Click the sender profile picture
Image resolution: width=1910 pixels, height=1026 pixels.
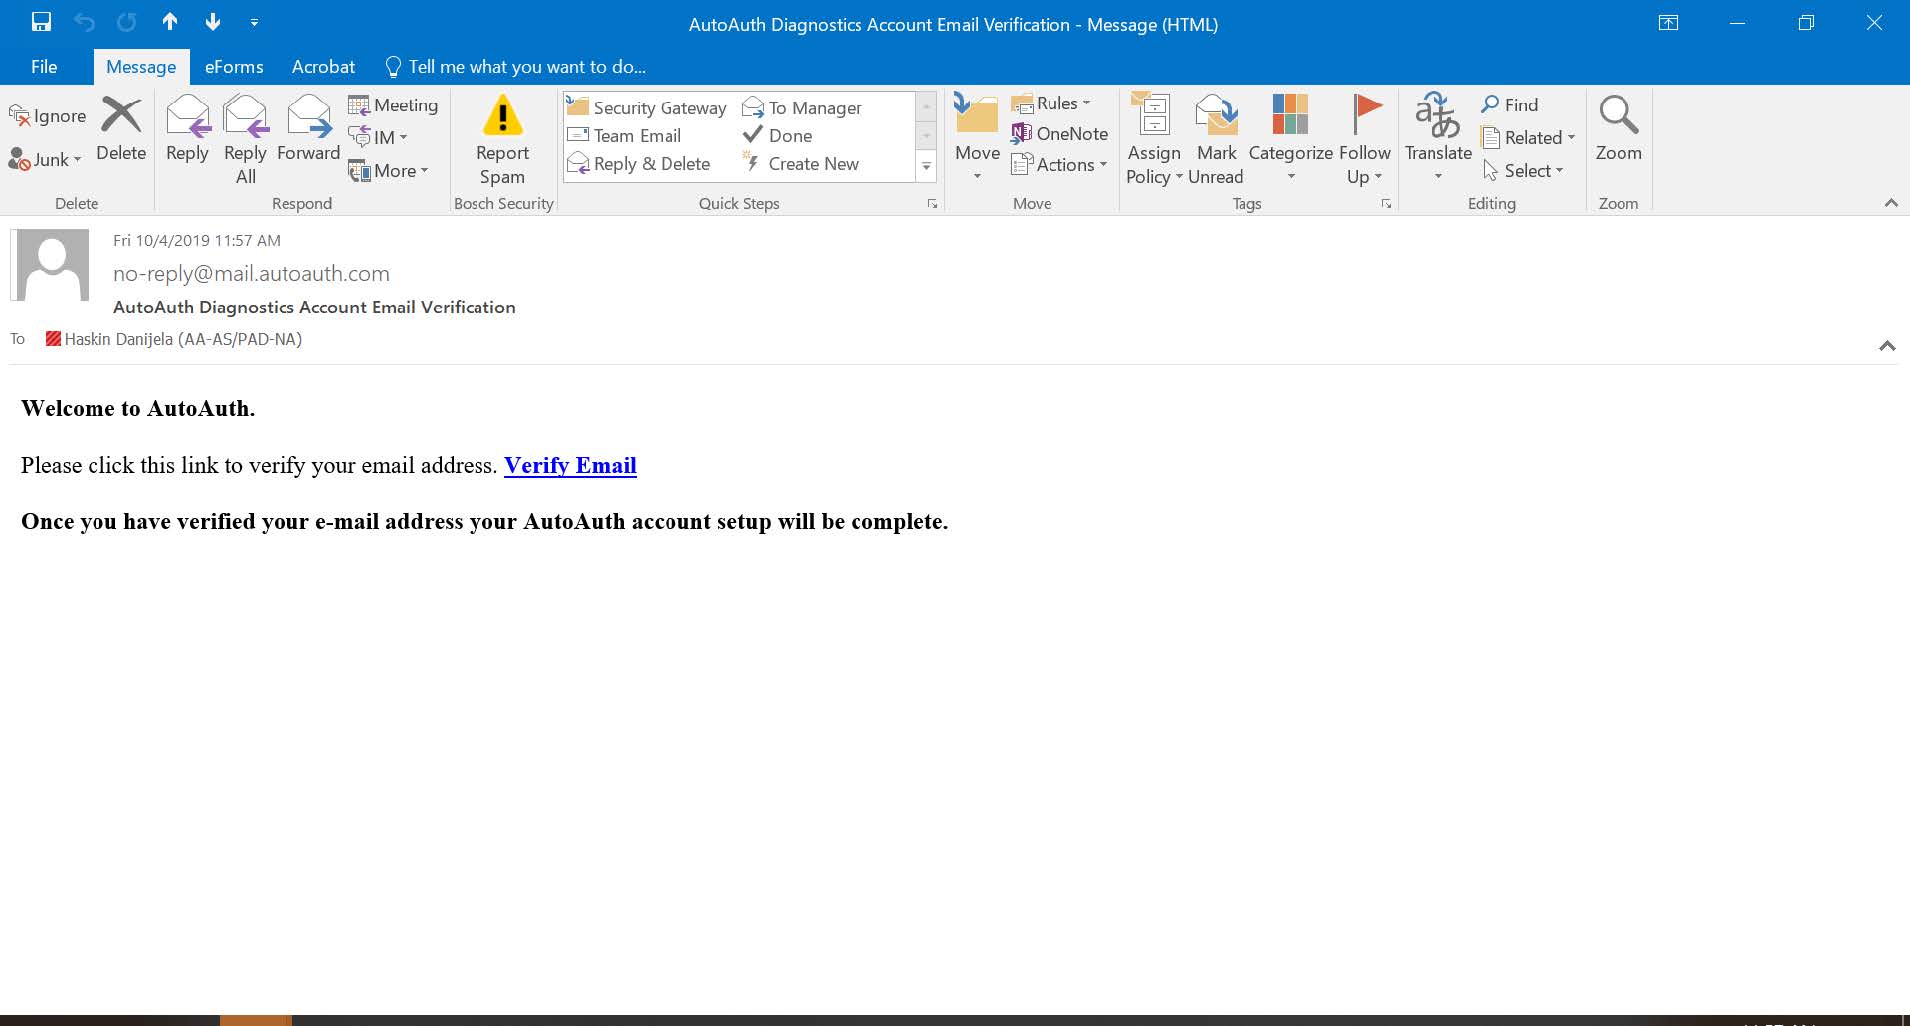[x=50, y=265]
